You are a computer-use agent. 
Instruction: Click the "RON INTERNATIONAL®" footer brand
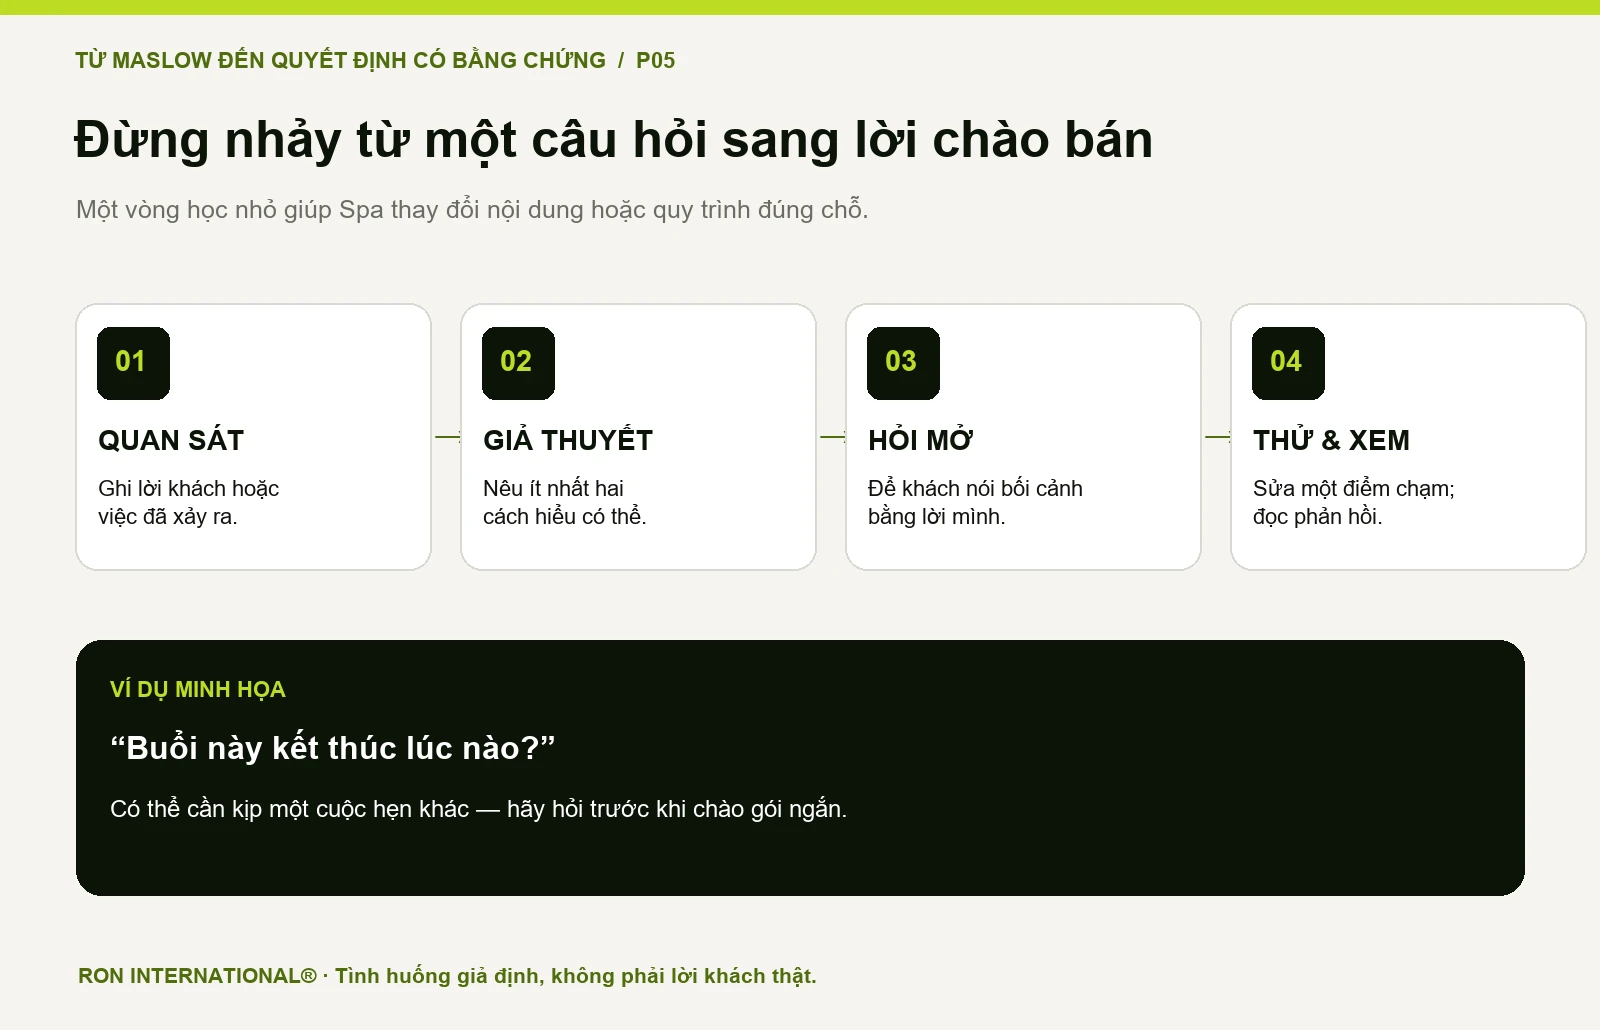[197, 976]
